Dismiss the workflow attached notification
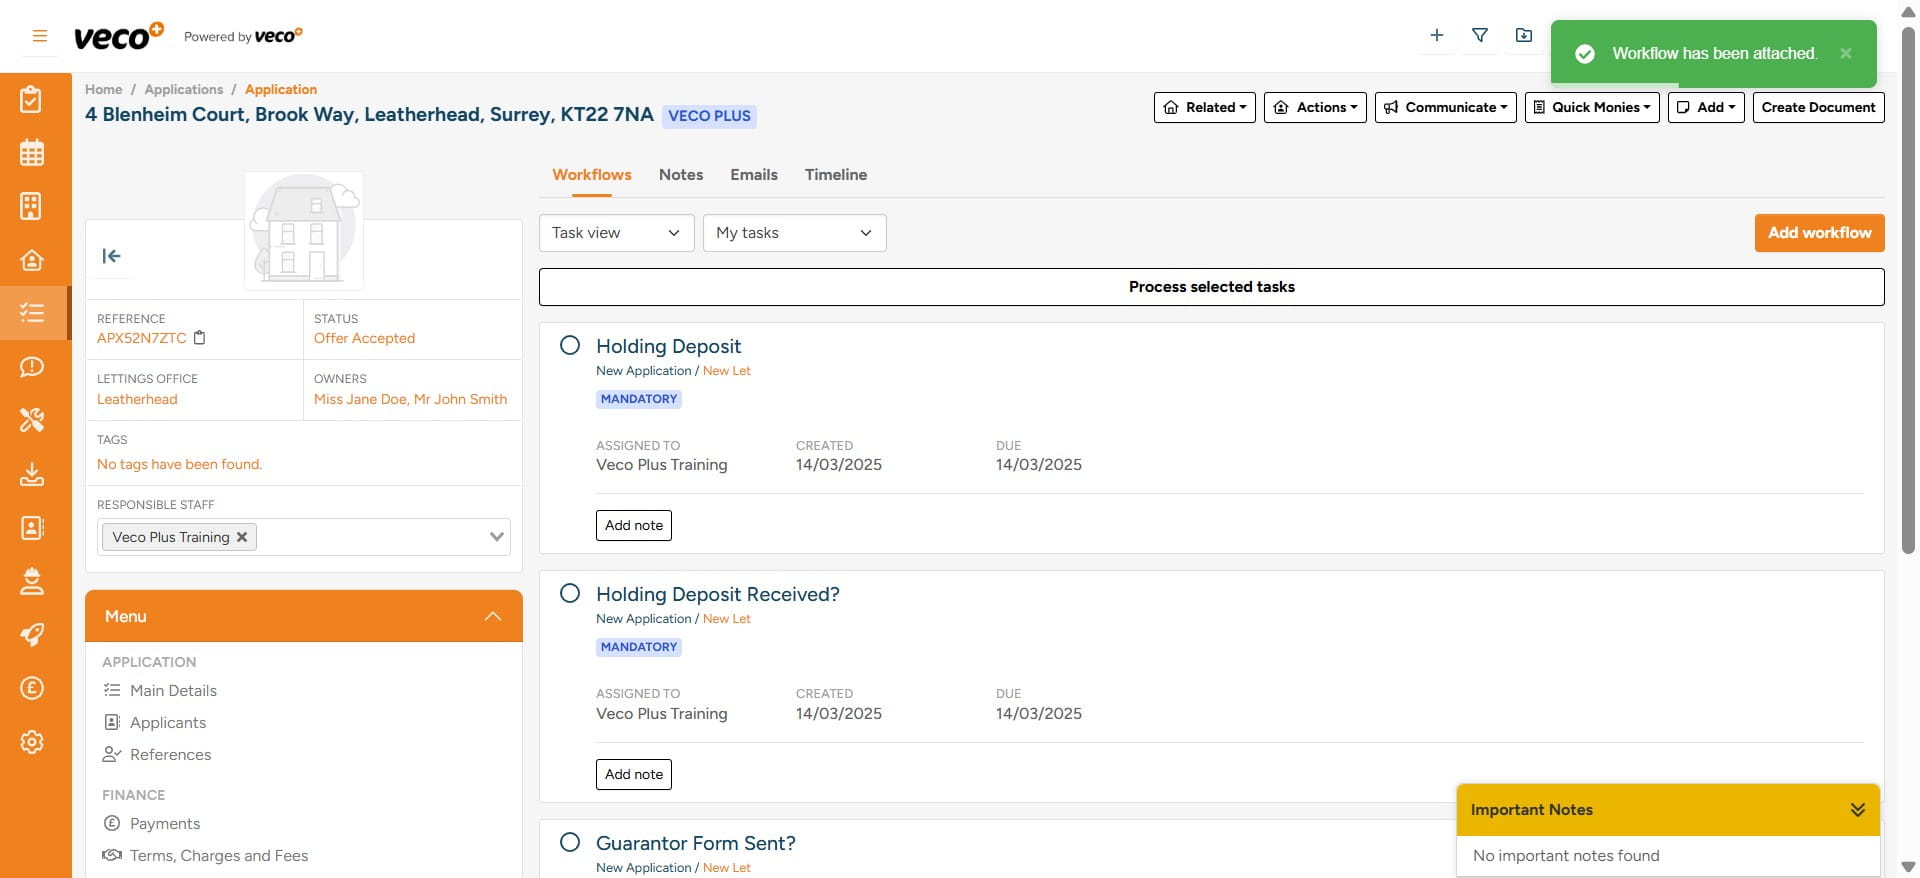The image size is (1920, 878). tap(1846, 53)
